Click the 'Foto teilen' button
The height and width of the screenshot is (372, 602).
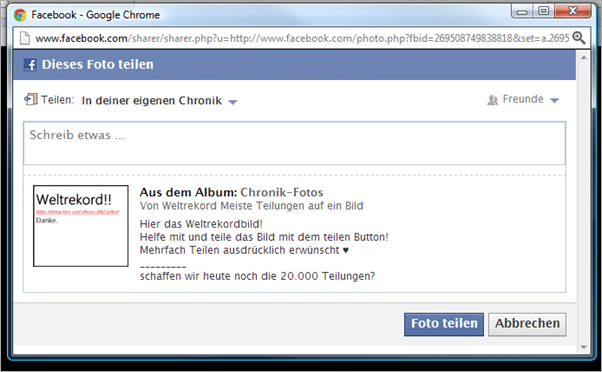444,324
